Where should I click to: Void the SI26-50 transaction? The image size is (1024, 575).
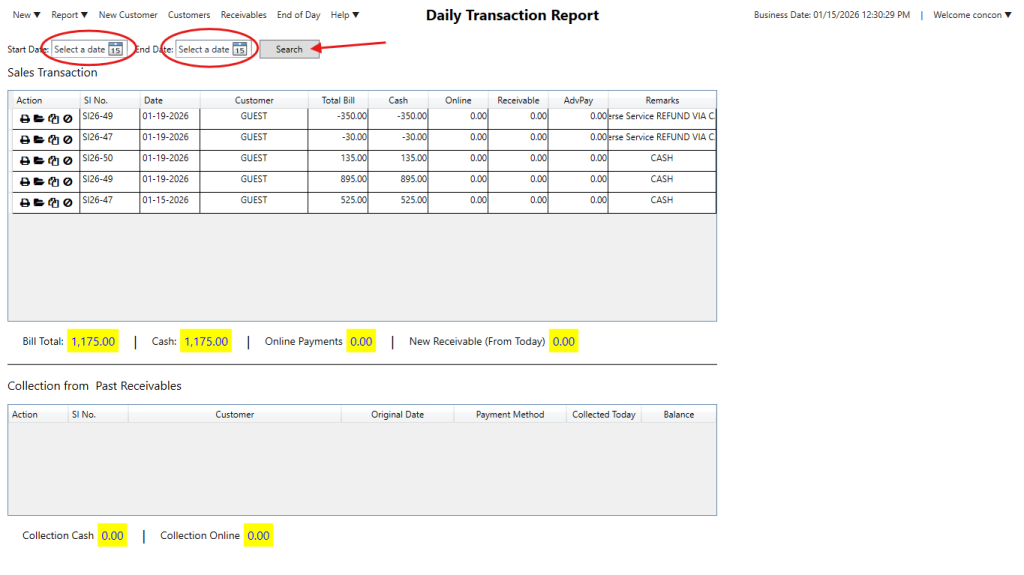pos(67,160)
